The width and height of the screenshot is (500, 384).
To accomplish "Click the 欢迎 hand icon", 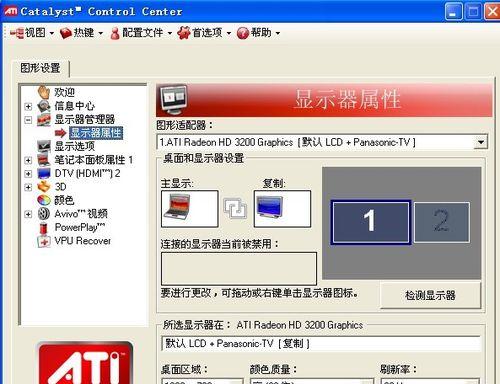I will coord(44,92).
